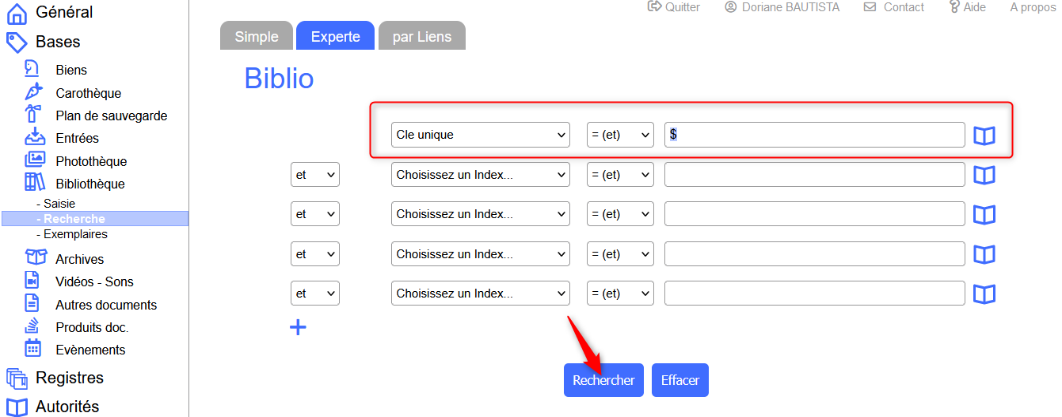Switch to the Simple search tab
The height and width of the screenshot is (417, 1062).
256,36
